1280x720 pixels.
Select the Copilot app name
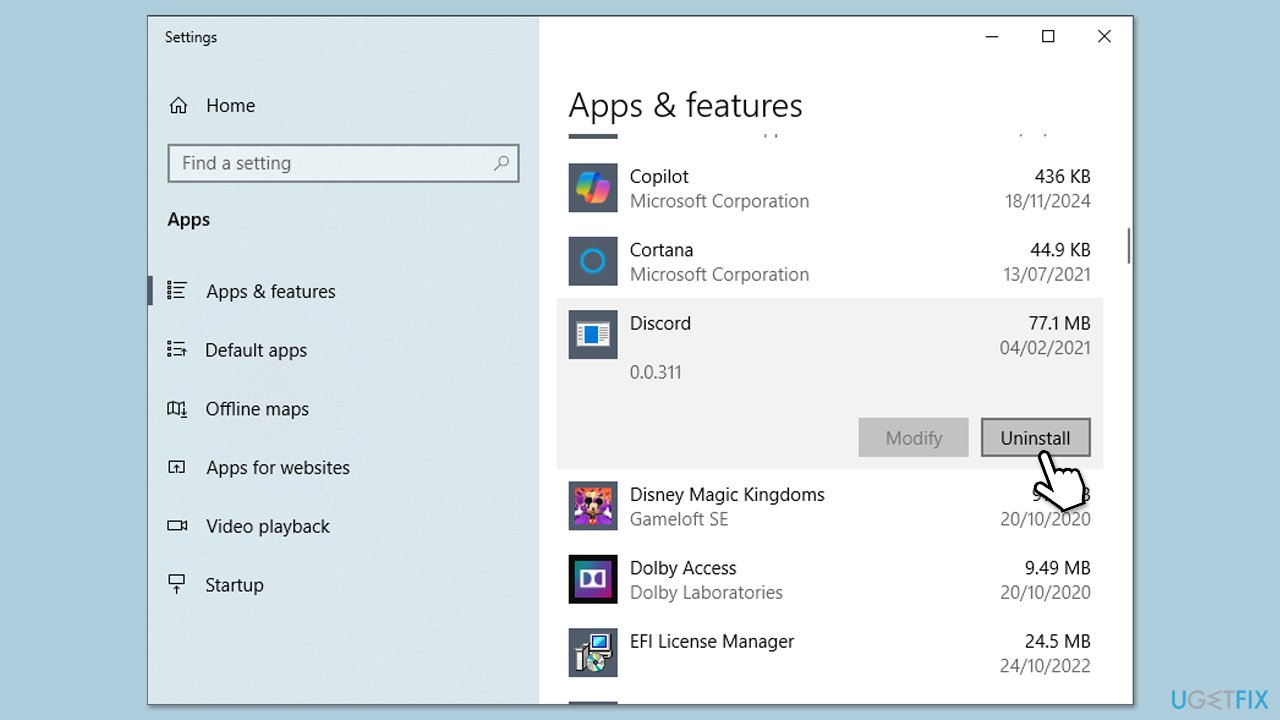[x=659, y=176]
